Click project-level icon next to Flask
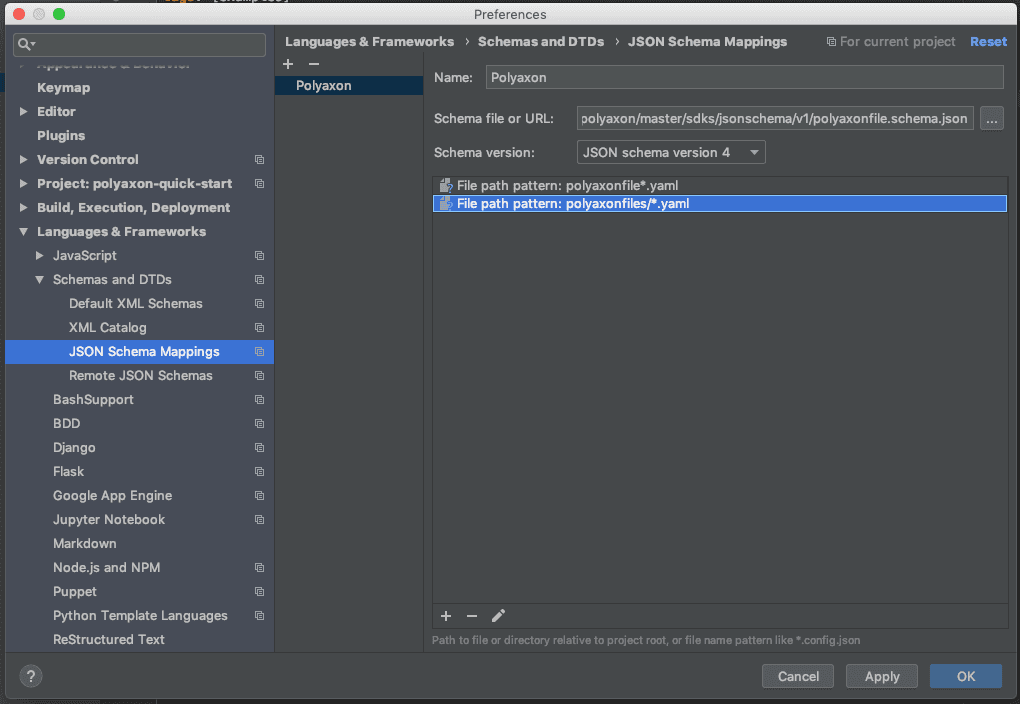 (260, 472)
